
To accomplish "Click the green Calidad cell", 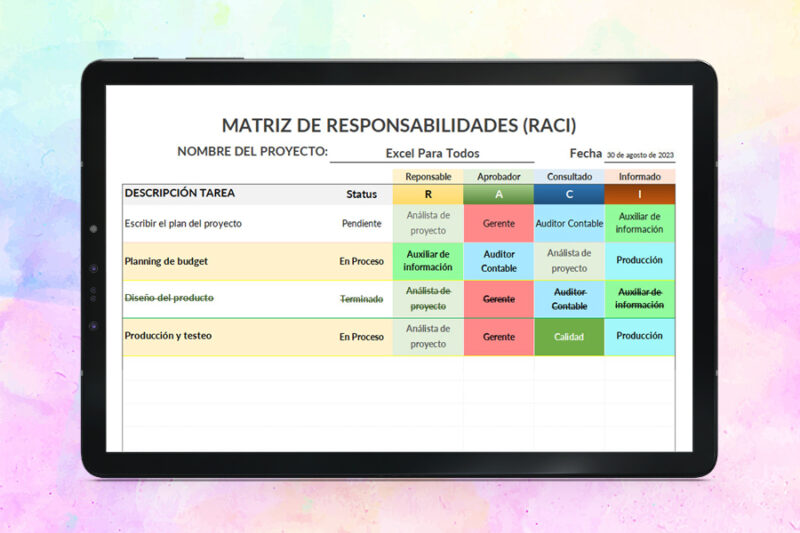I will point(569,337).
